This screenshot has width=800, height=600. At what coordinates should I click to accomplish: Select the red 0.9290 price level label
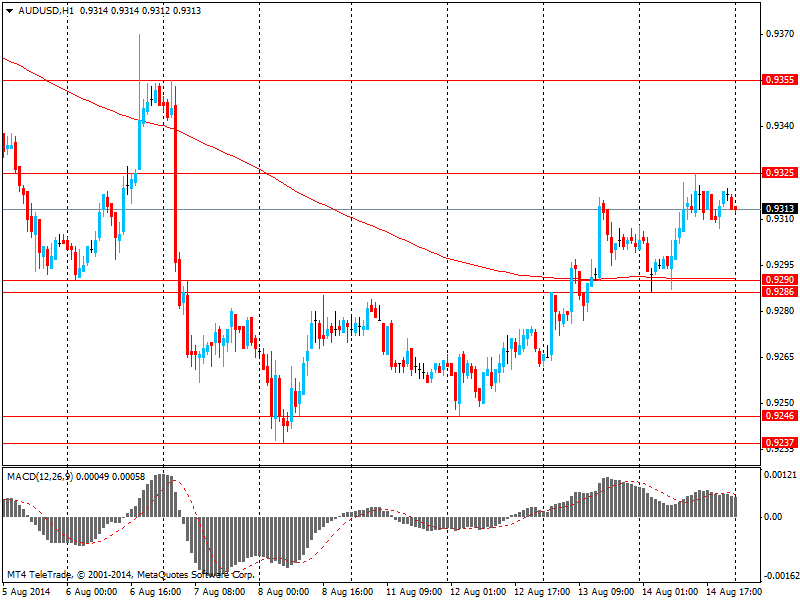click(x=780, y=280)
